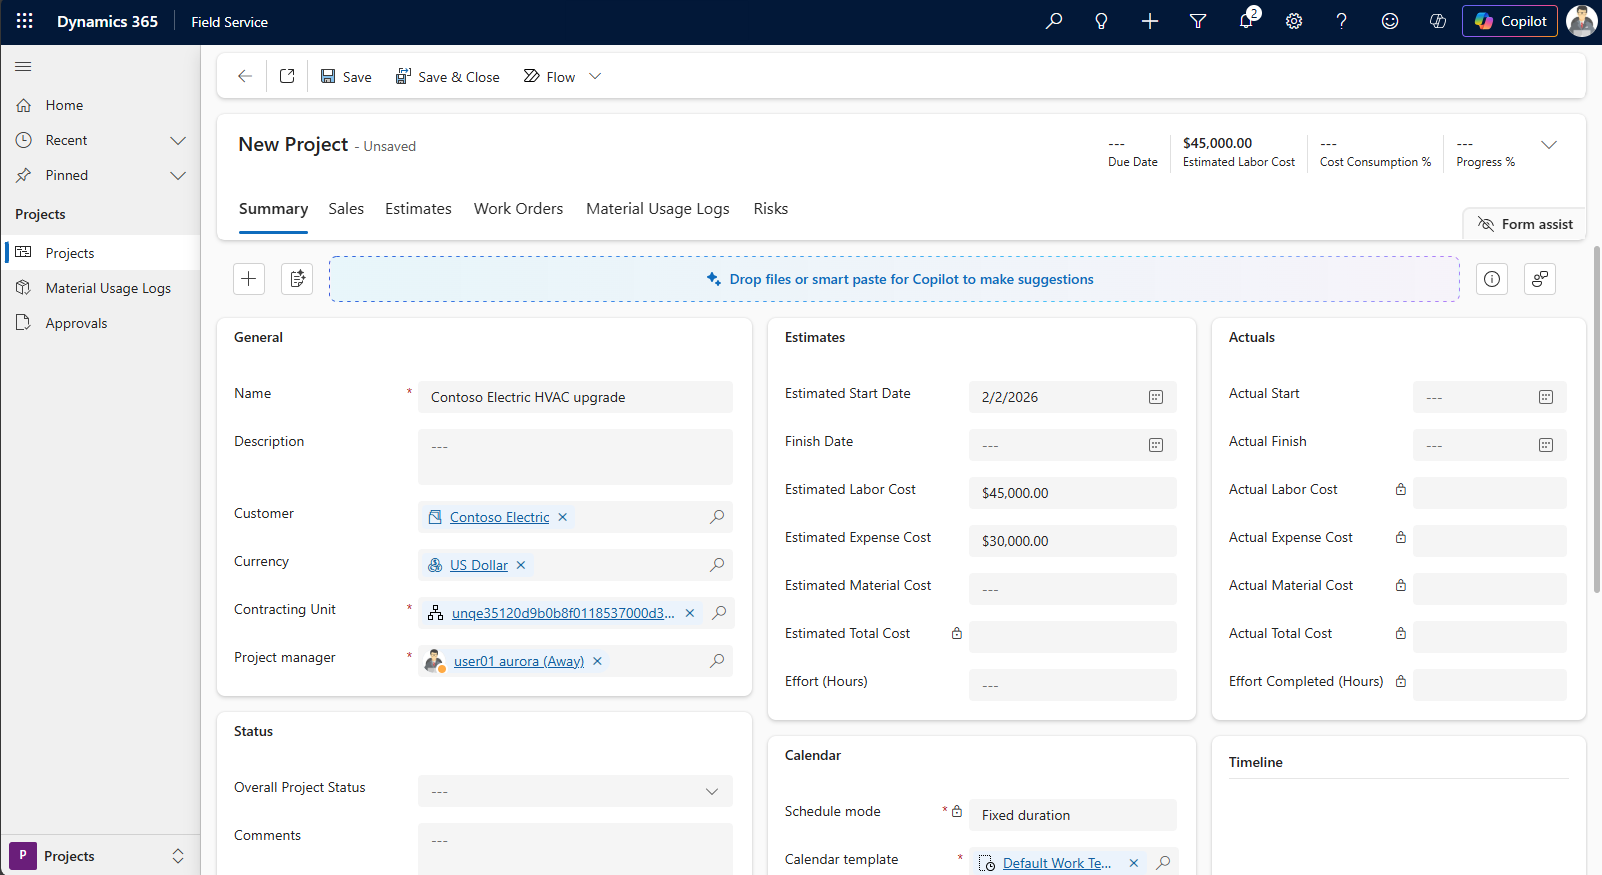Open the settings gear
Viewport: 1602px width, 875px height.
coord(1294,21)
